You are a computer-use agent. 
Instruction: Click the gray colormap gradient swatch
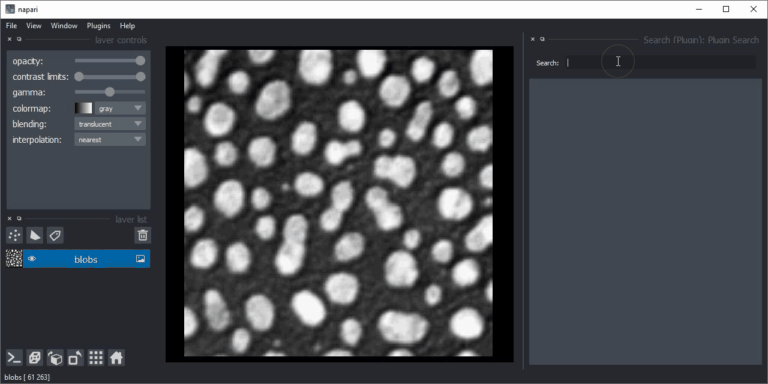click(x=83, y=108)
